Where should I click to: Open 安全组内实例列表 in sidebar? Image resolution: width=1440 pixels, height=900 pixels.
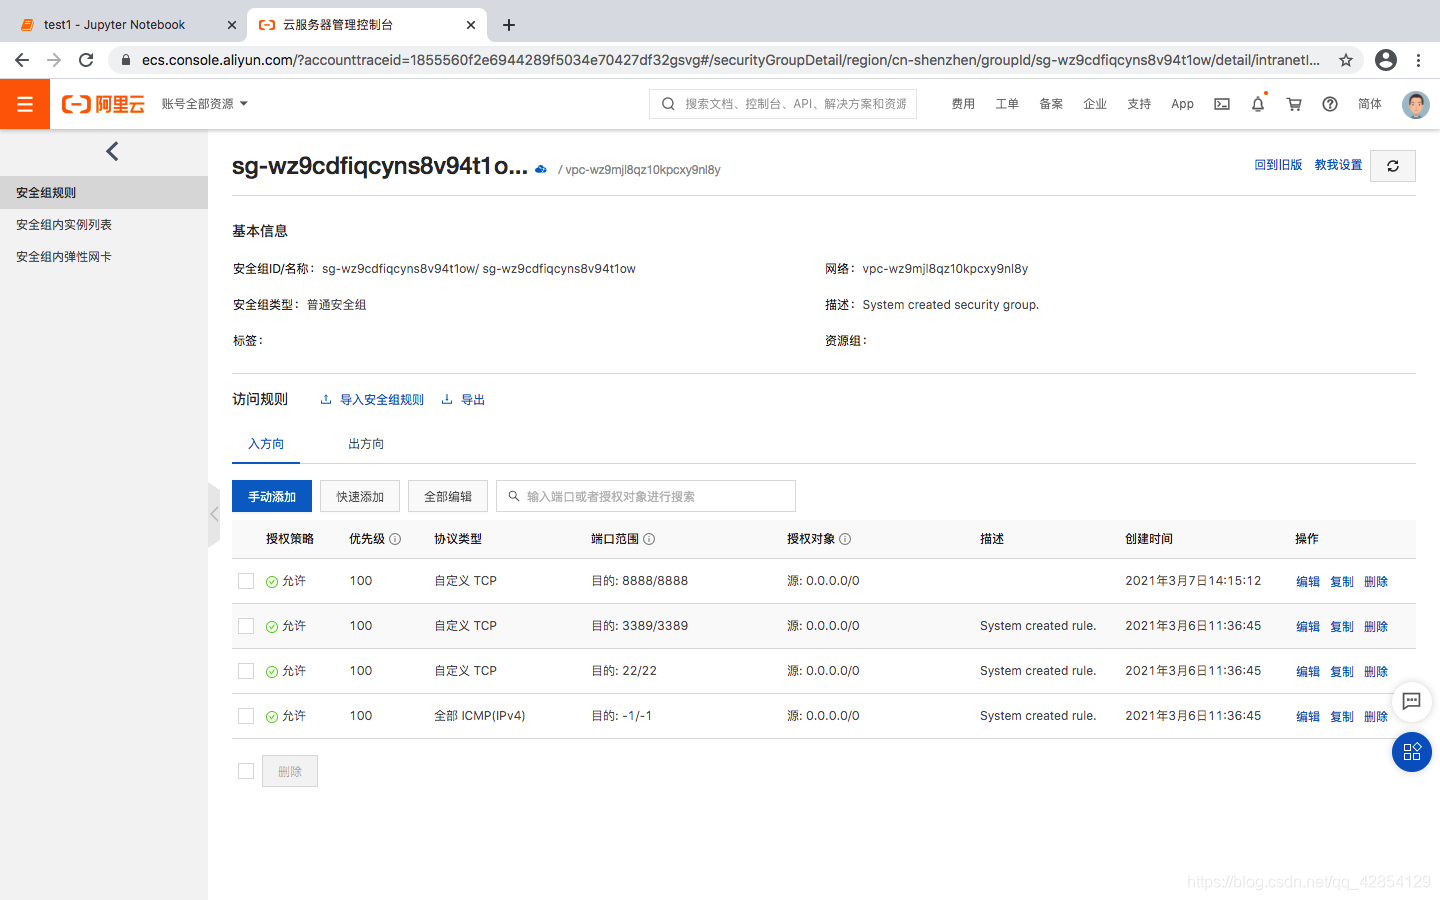[104, 225]
